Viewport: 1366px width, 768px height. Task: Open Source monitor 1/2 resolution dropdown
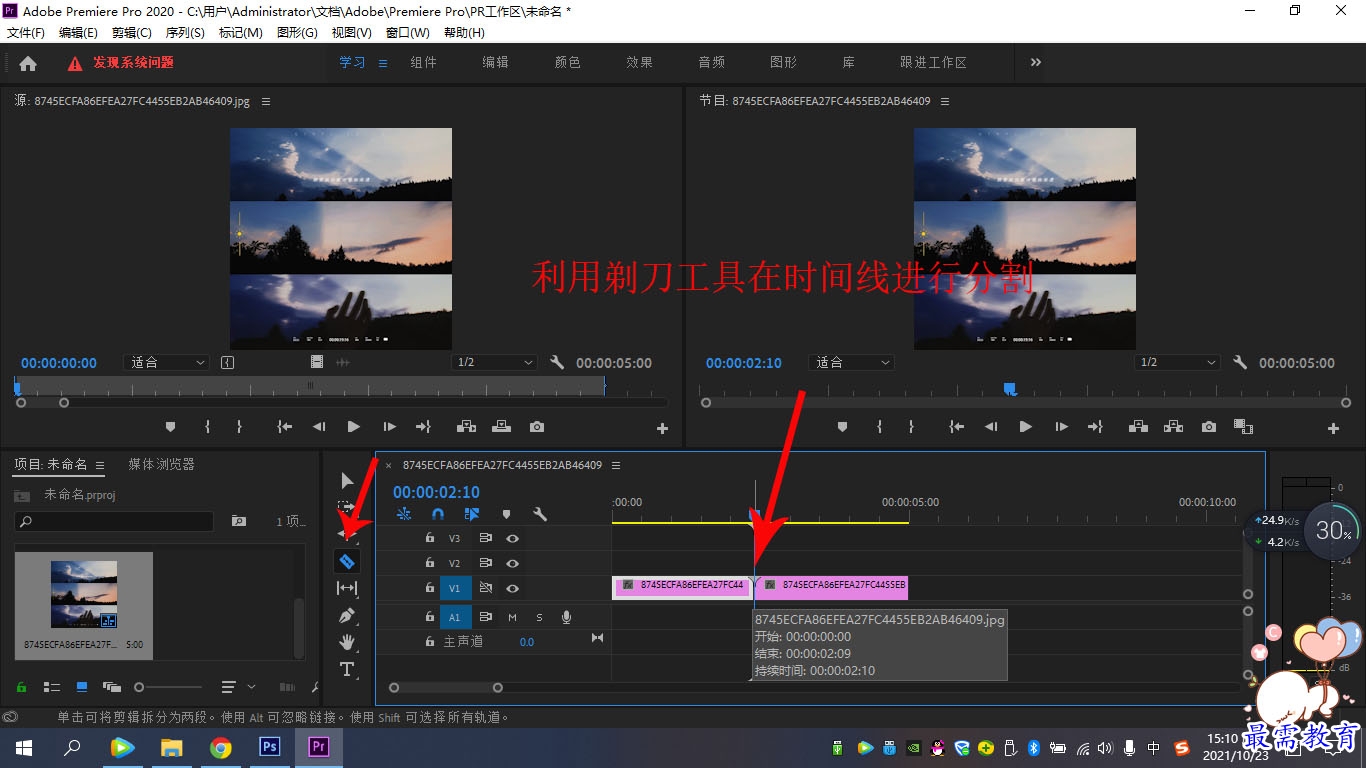pos(494,363)
